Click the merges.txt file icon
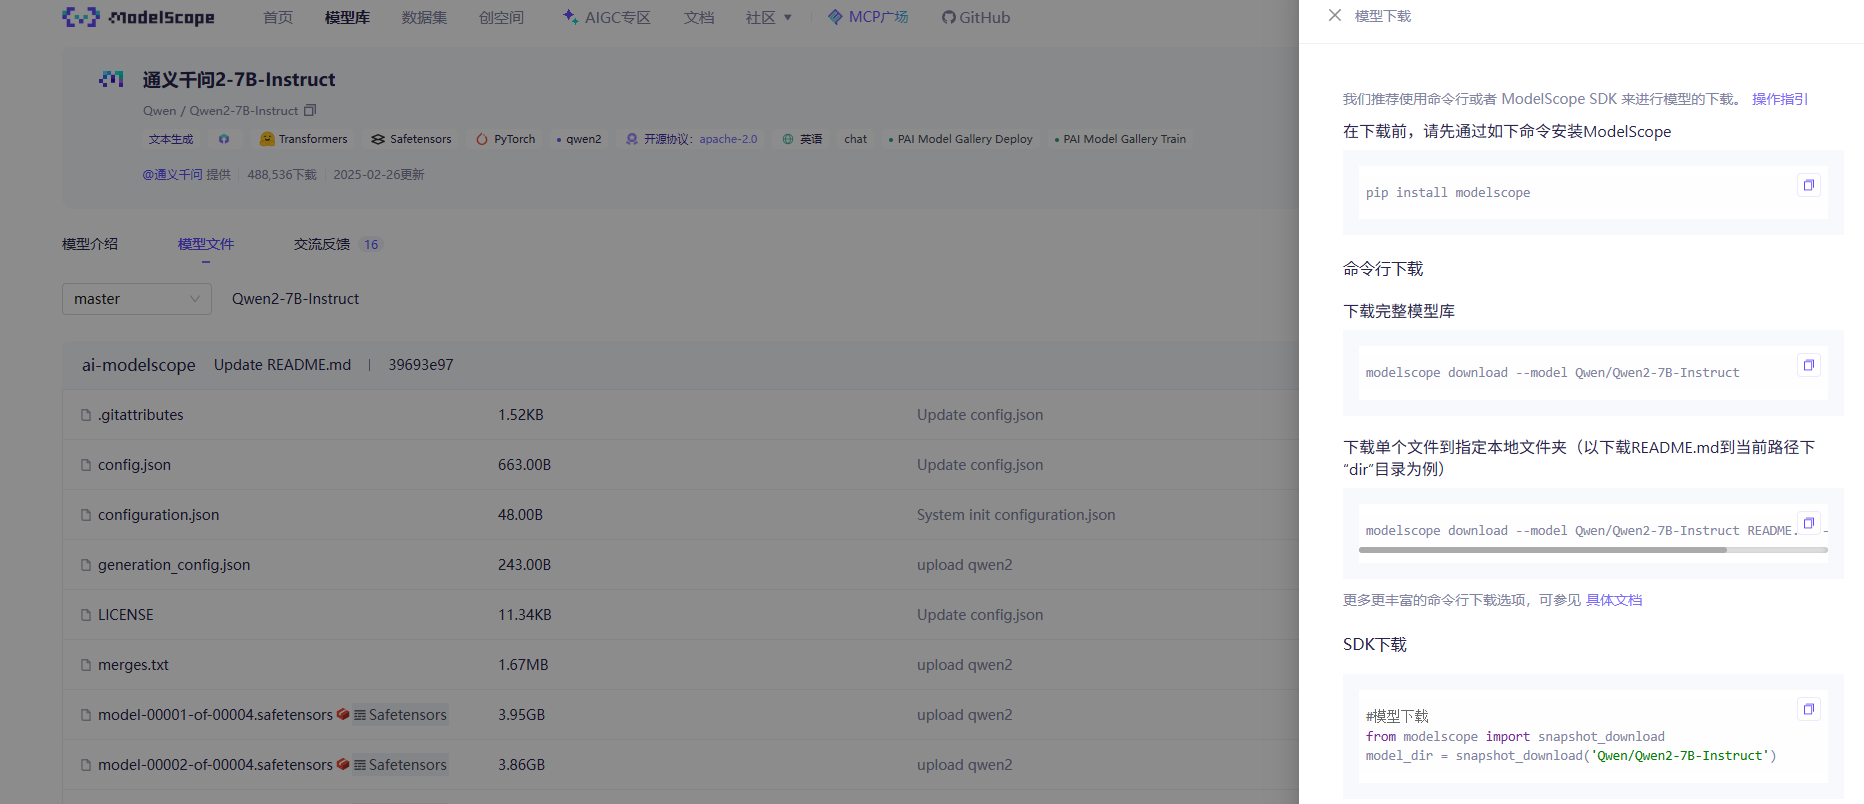Viewport: 1864px width, 804px height. pos(86,665)
